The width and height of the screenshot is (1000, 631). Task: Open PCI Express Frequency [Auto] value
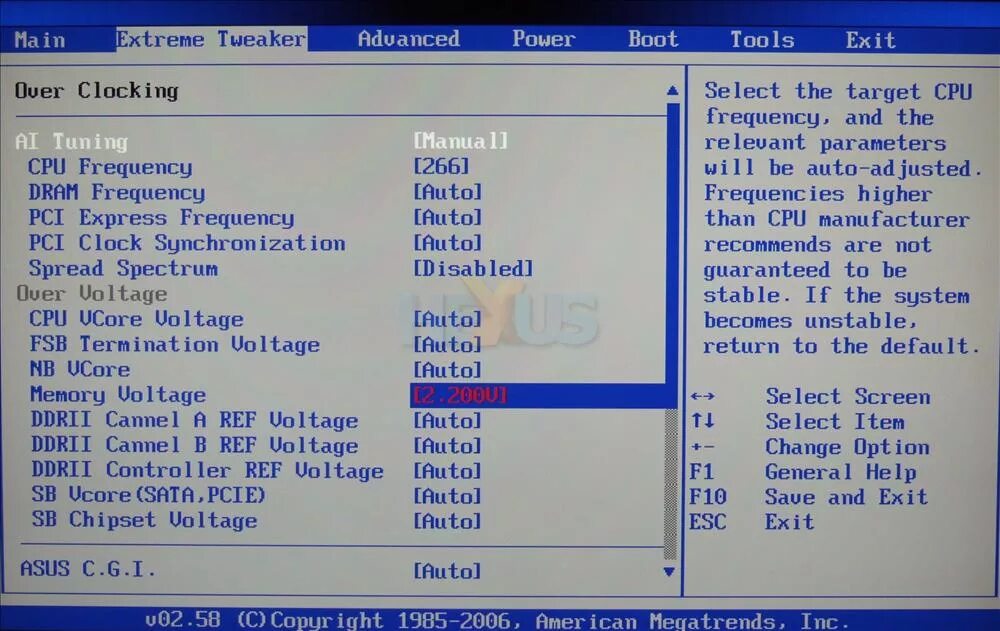[x=448, y=218]
